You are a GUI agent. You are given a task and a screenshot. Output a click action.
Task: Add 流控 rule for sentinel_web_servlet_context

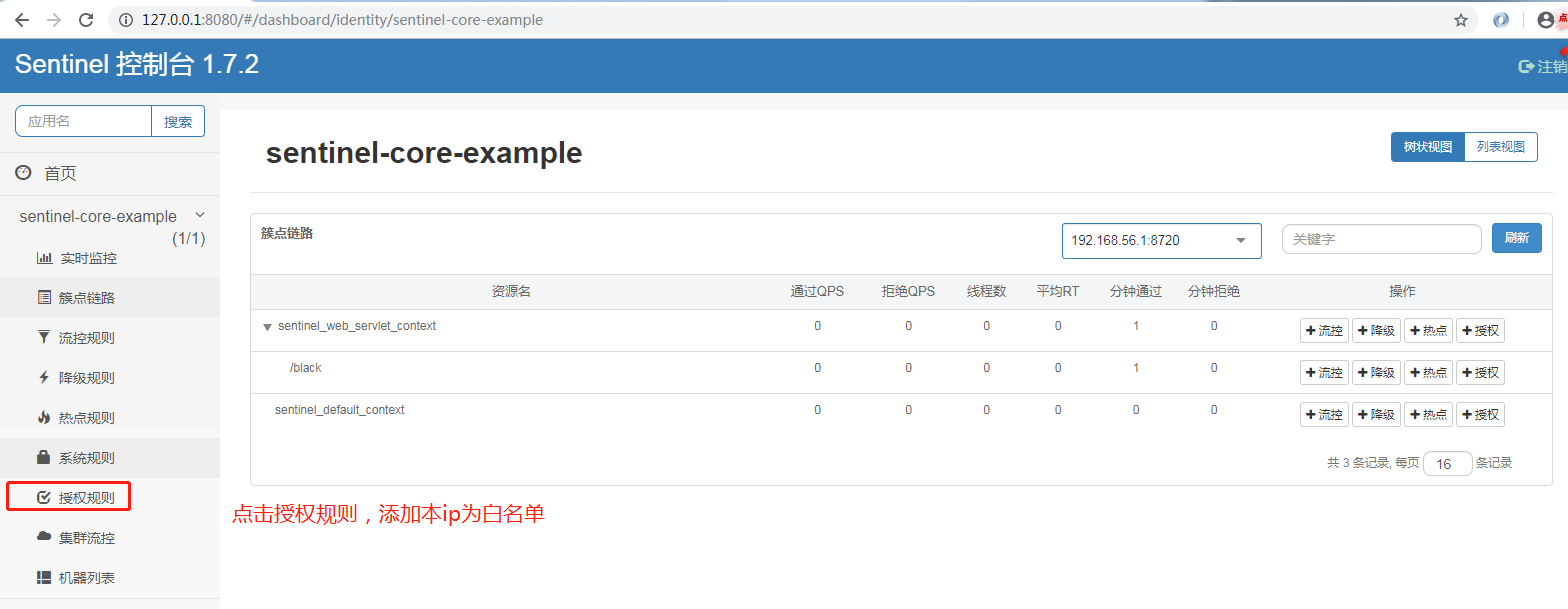pos(1324,331)
